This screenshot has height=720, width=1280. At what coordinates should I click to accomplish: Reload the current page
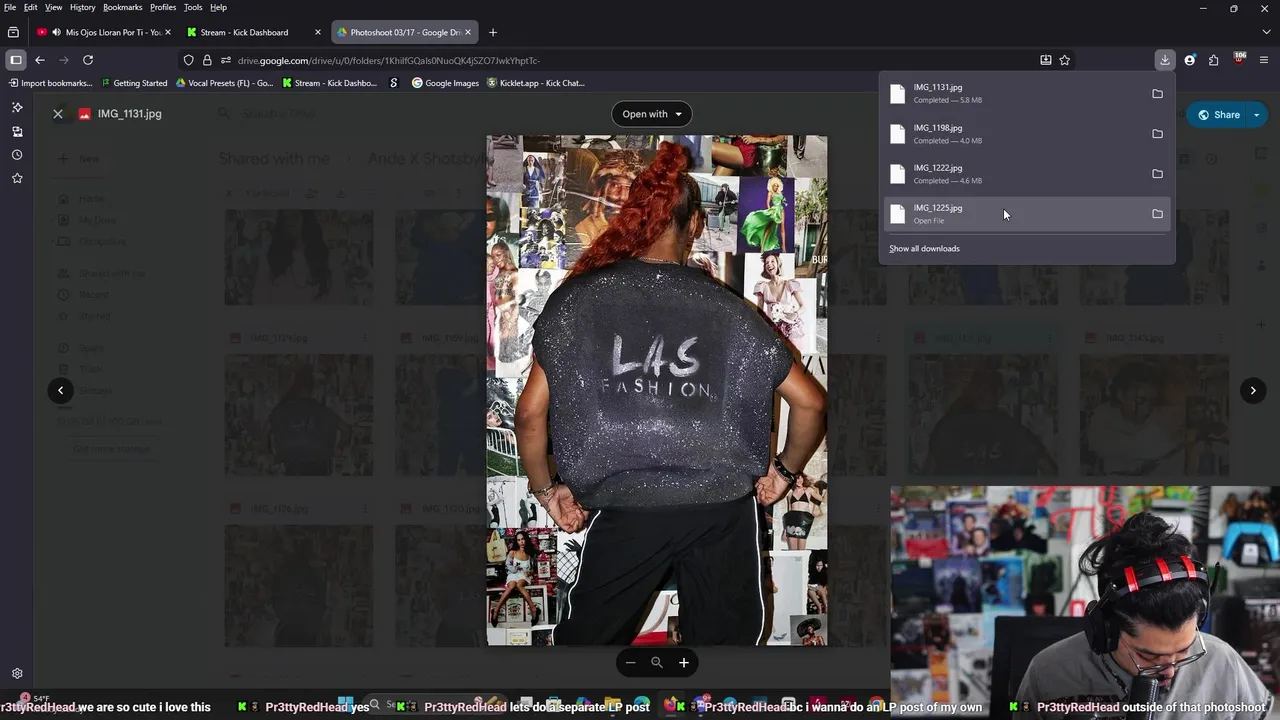(88, 60)
